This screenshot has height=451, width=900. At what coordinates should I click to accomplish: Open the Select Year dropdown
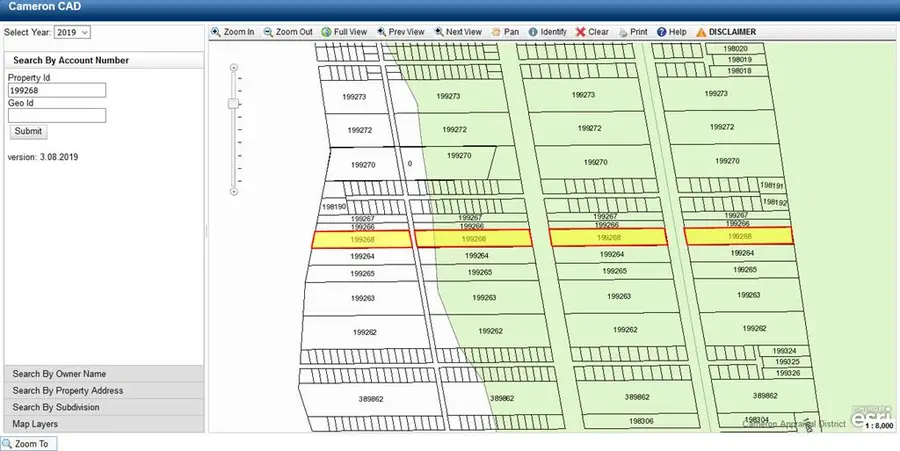point(71,32)
